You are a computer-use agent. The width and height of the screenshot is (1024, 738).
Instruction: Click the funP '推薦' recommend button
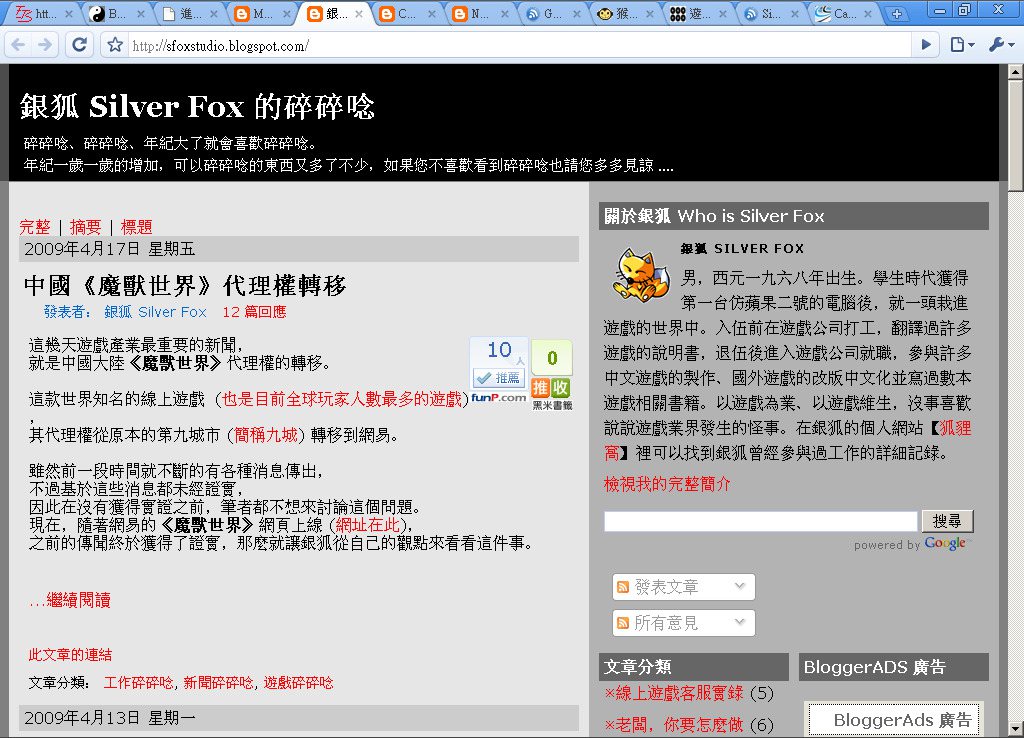point(499,378)
